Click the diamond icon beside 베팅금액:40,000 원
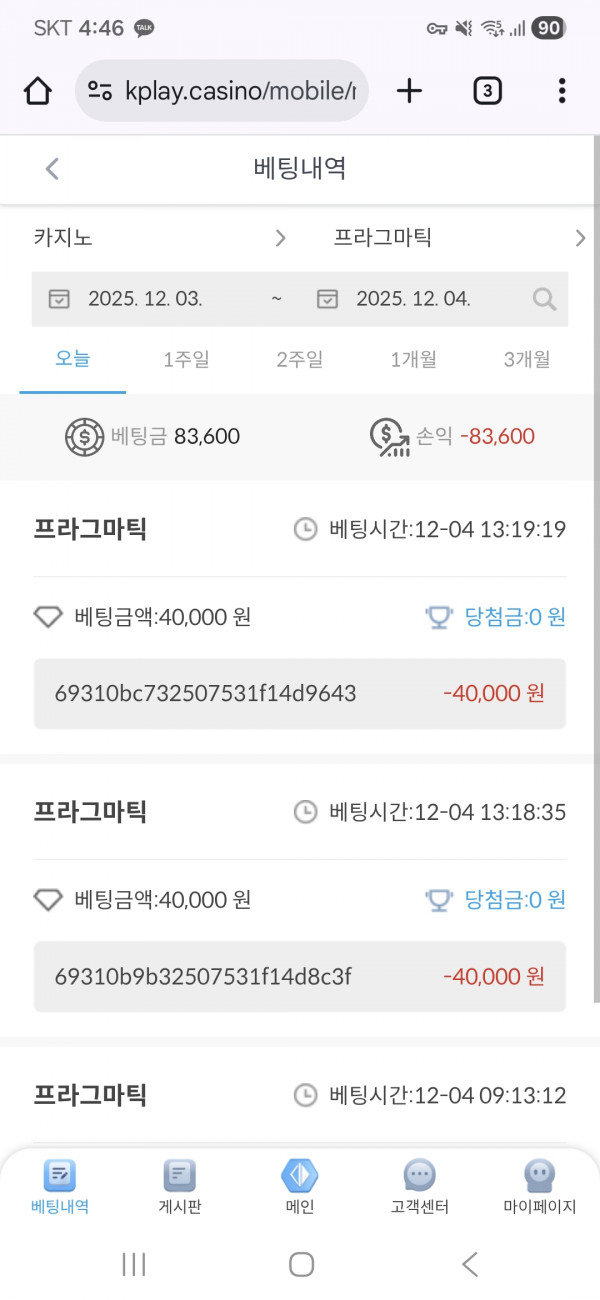600x1300 pixels. [47, 618]
